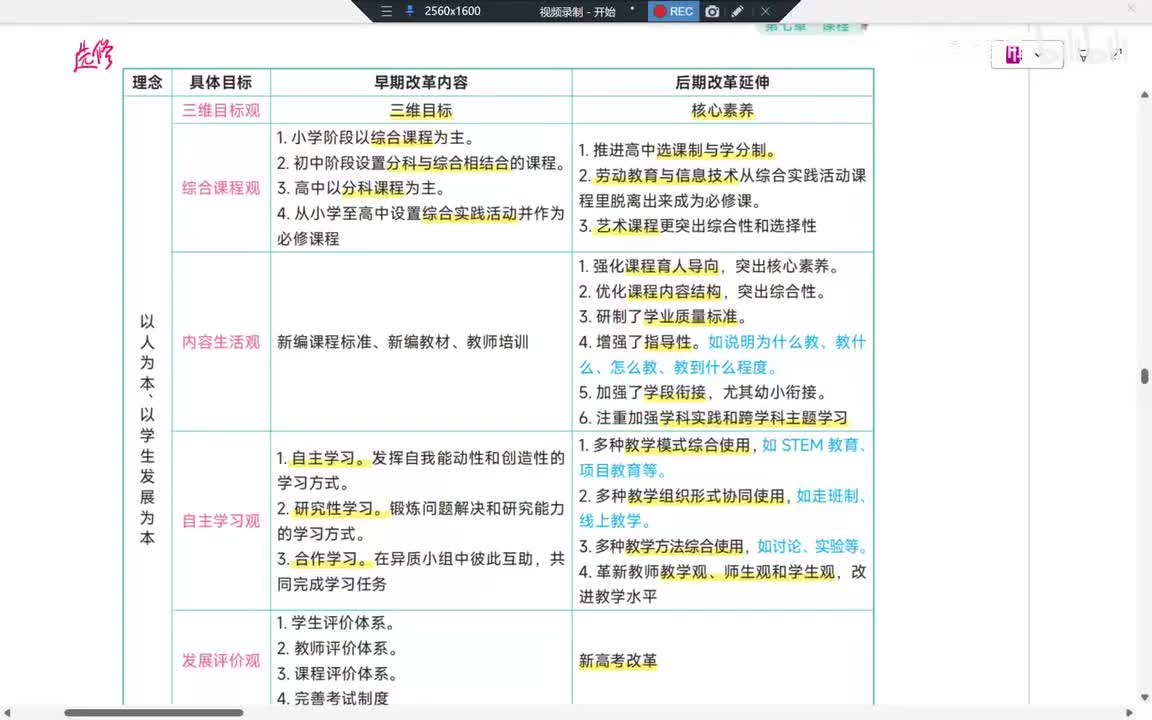Click the blue pin icon on recorder bar
1152x720 pixels.
409,11
